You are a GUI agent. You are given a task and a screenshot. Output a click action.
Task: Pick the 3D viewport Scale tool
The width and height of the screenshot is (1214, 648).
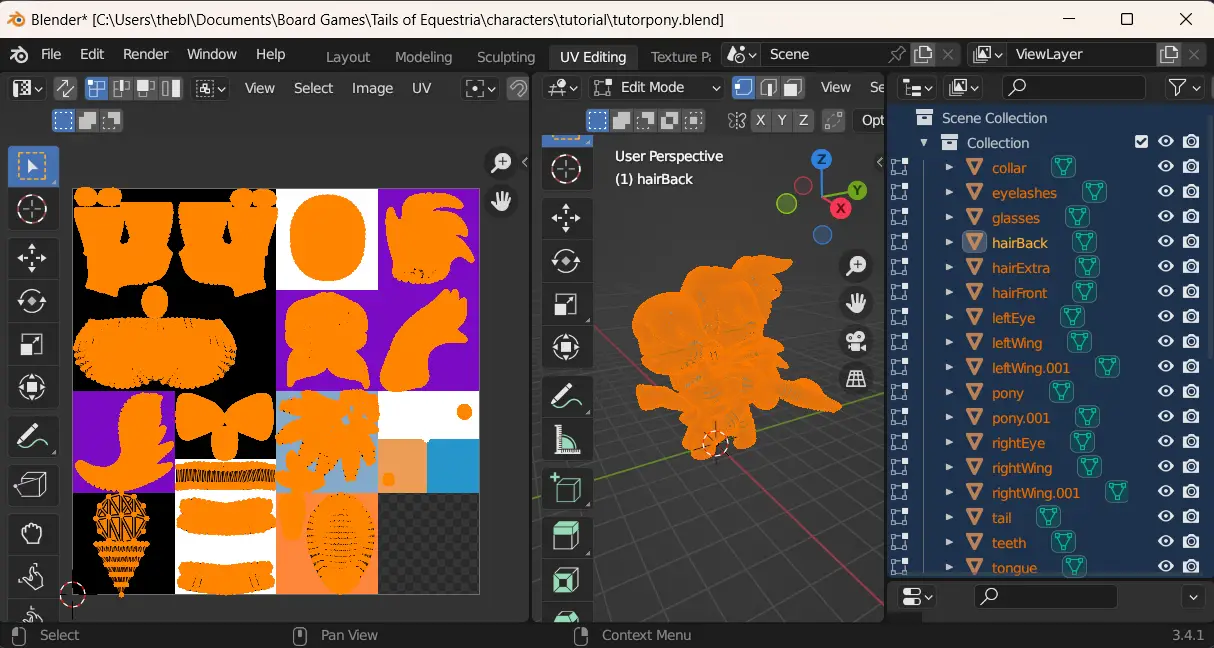pos(566,304)
